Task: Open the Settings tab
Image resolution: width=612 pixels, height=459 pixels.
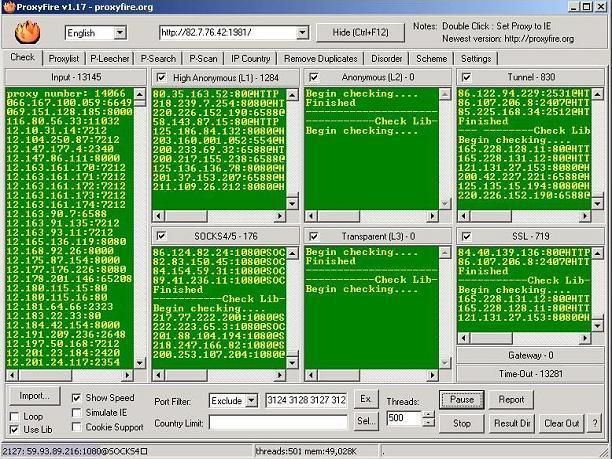Action: [x=476, y=59]
